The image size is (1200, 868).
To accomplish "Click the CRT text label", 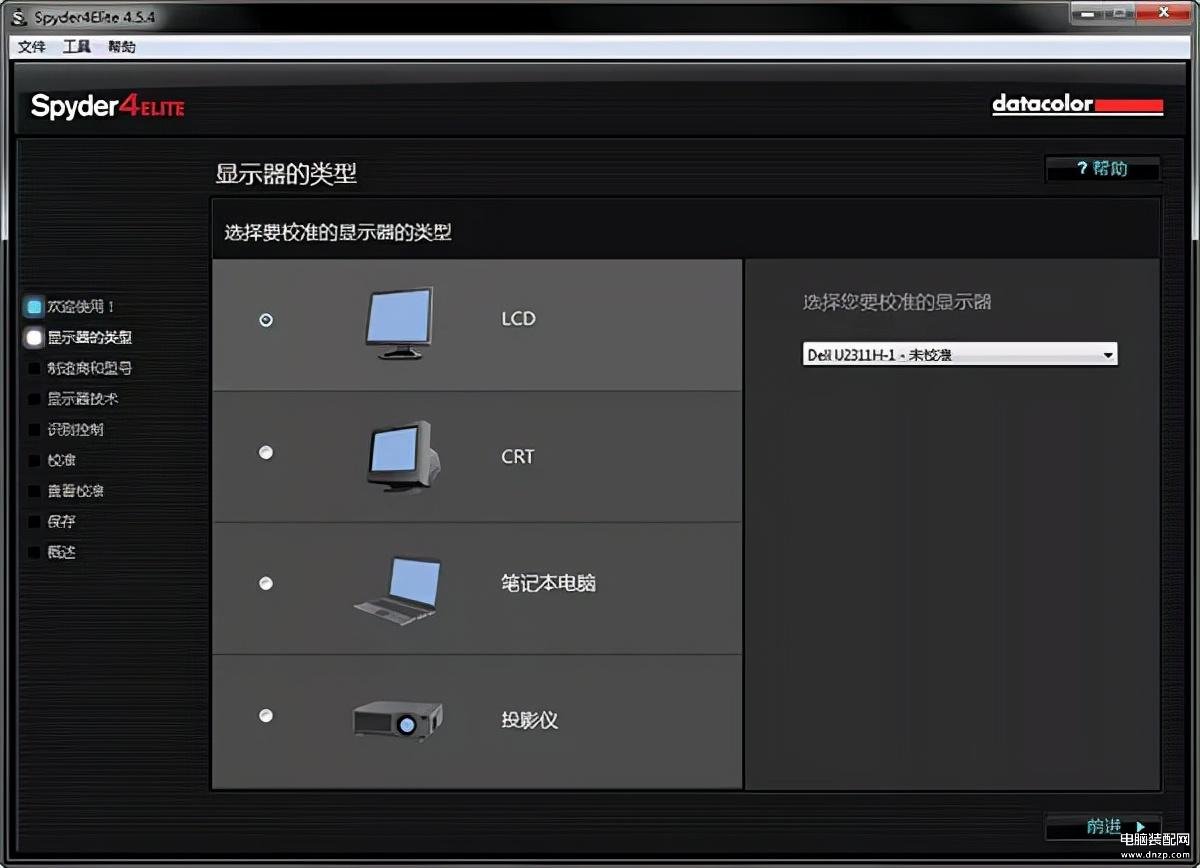I will 518,457.
